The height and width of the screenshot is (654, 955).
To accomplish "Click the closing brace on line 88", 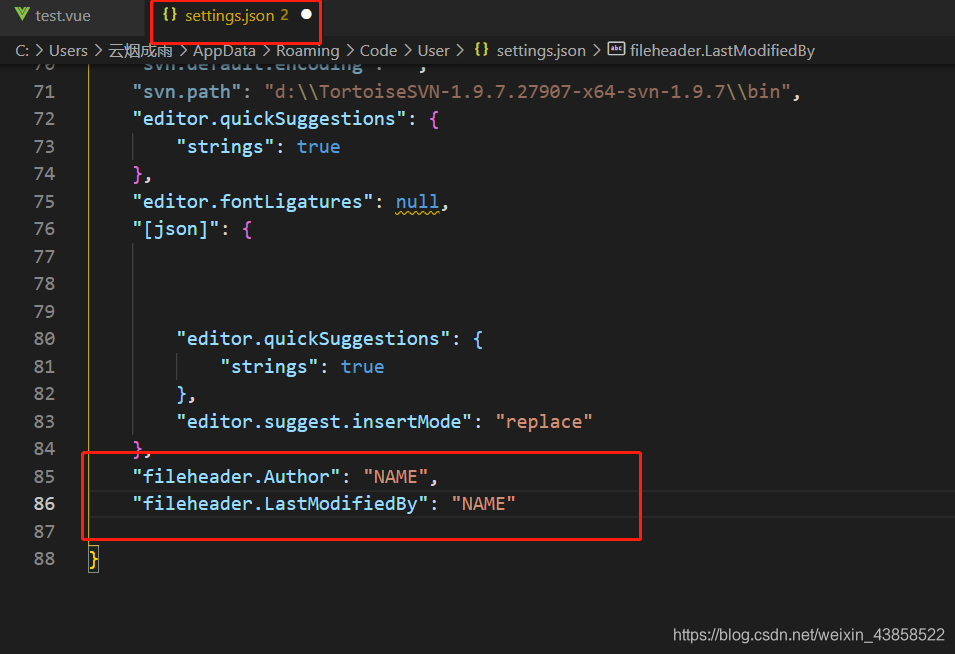I will pyautogui.click(x=92, y=559).
